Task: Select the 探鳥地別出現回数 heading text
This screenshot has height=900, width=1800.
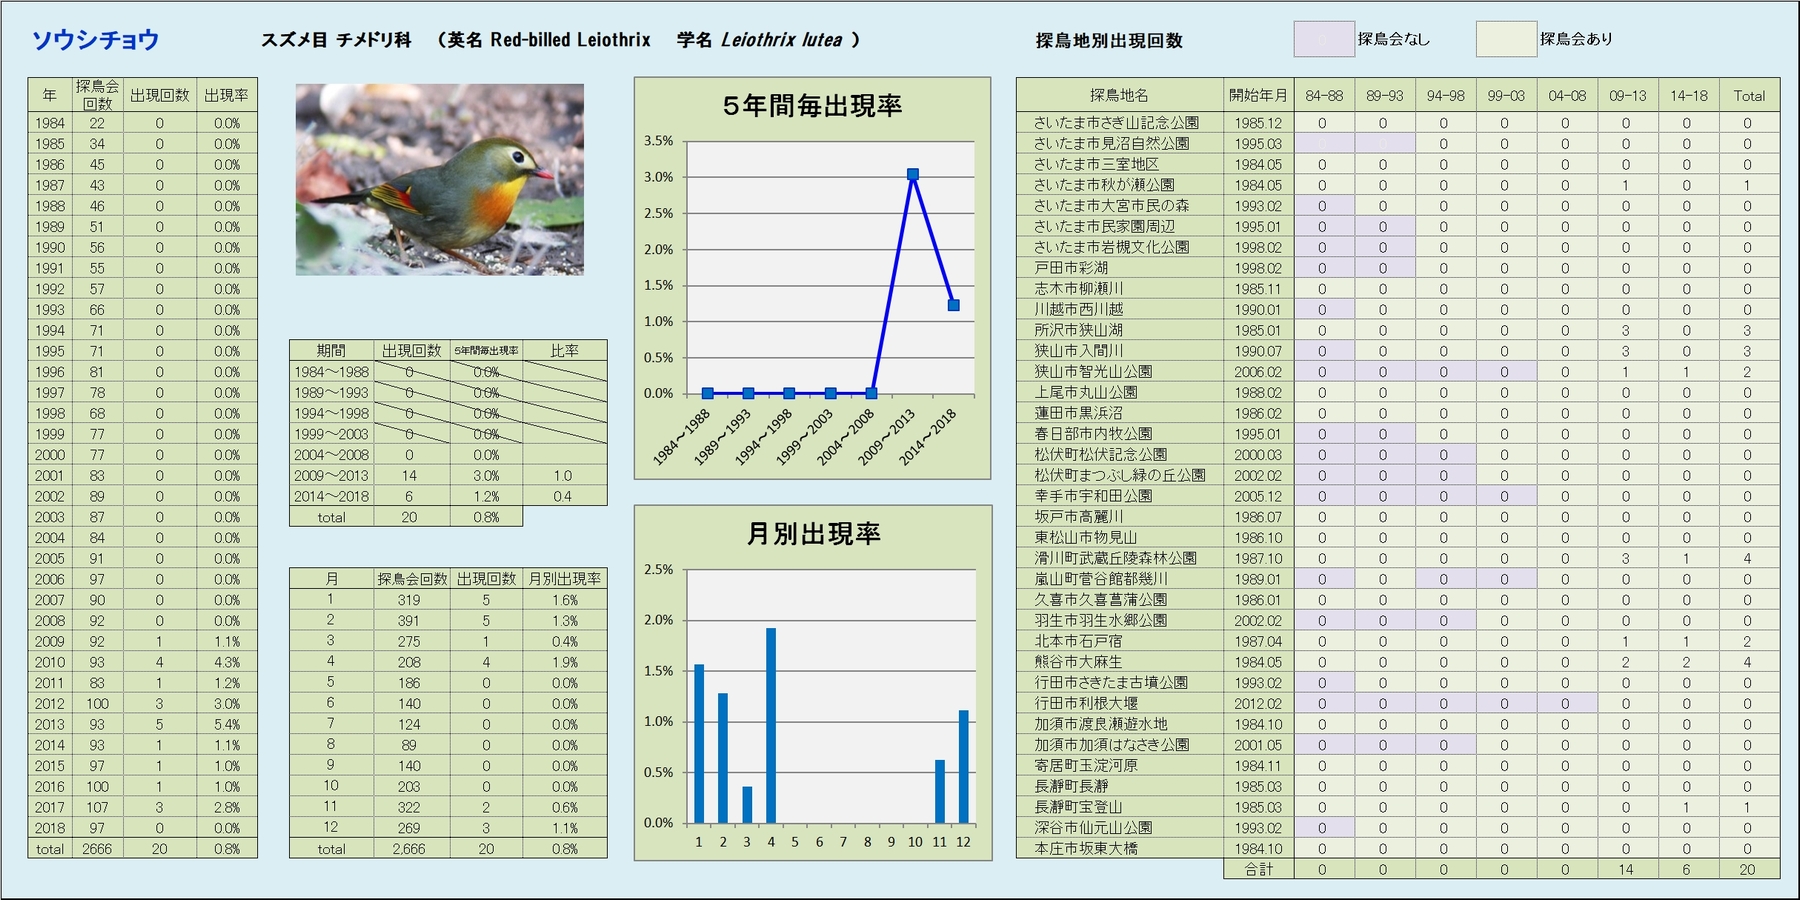Action: [x=1109, y=41]
